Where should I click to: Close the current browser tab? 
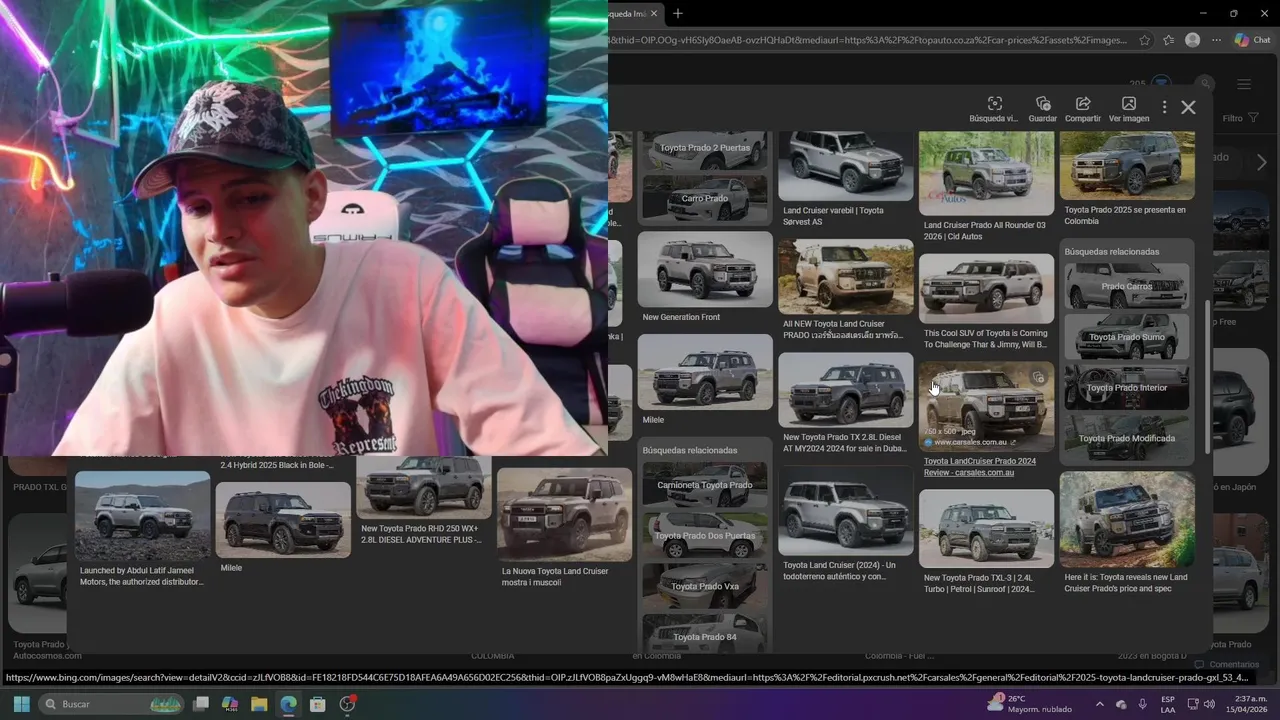(x=654, y=14)
